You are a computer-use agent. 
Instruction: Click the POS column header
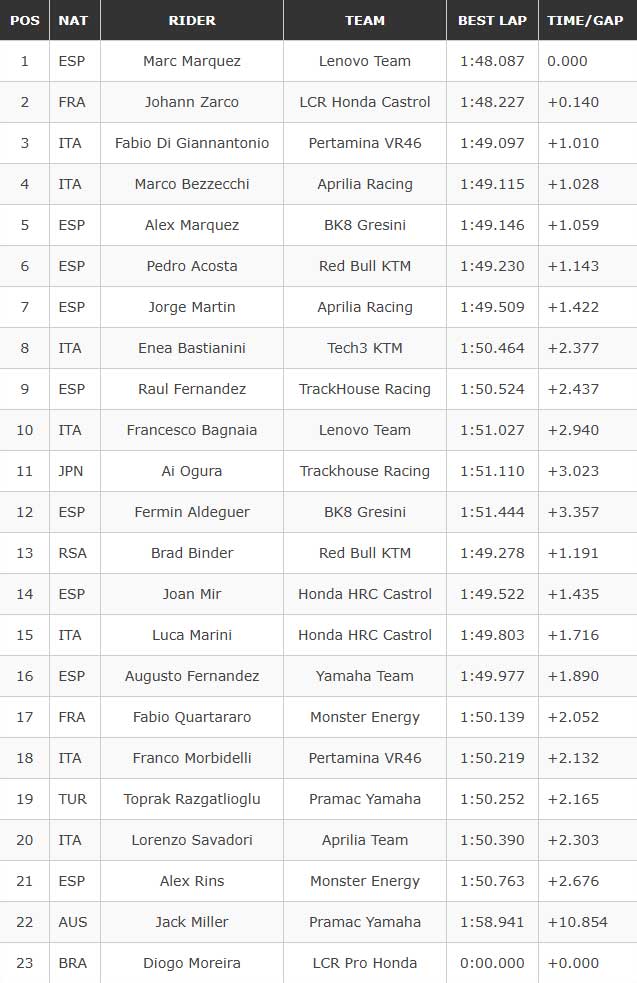[x=25, y=20]
